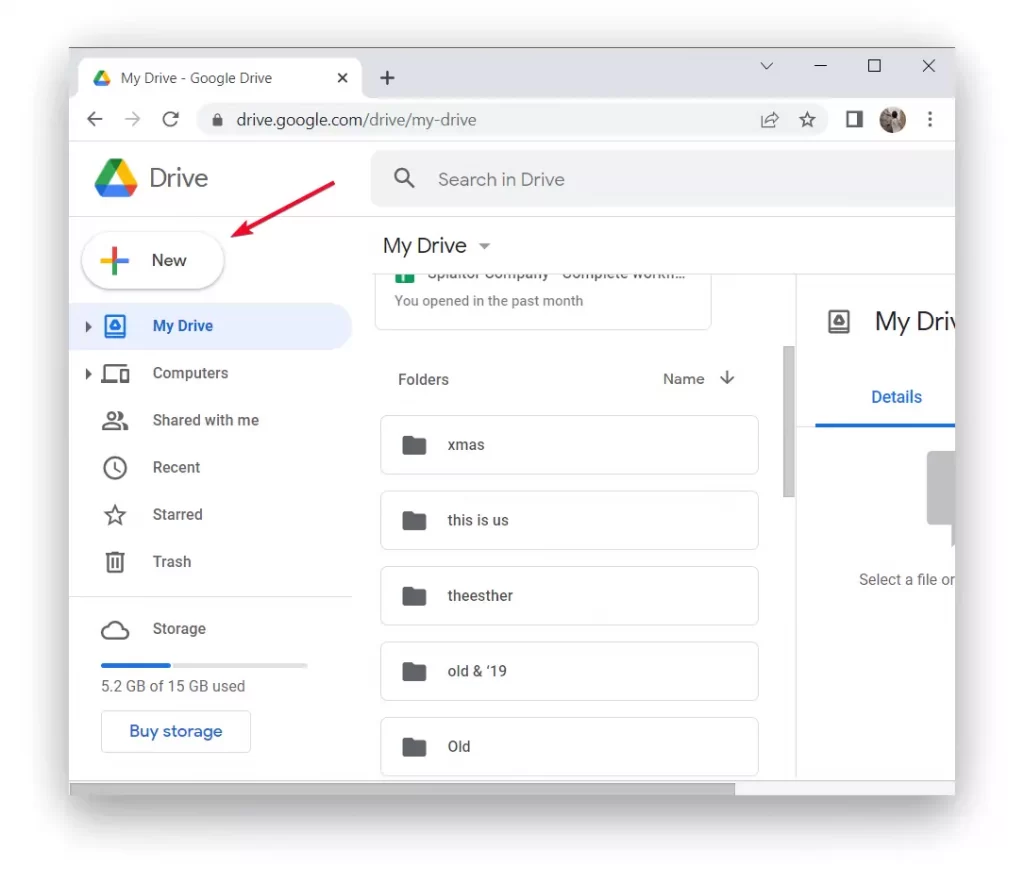The image size is (1024, 883).
Task: Sort folders by the Name label
Action: [x=683, y=379]
